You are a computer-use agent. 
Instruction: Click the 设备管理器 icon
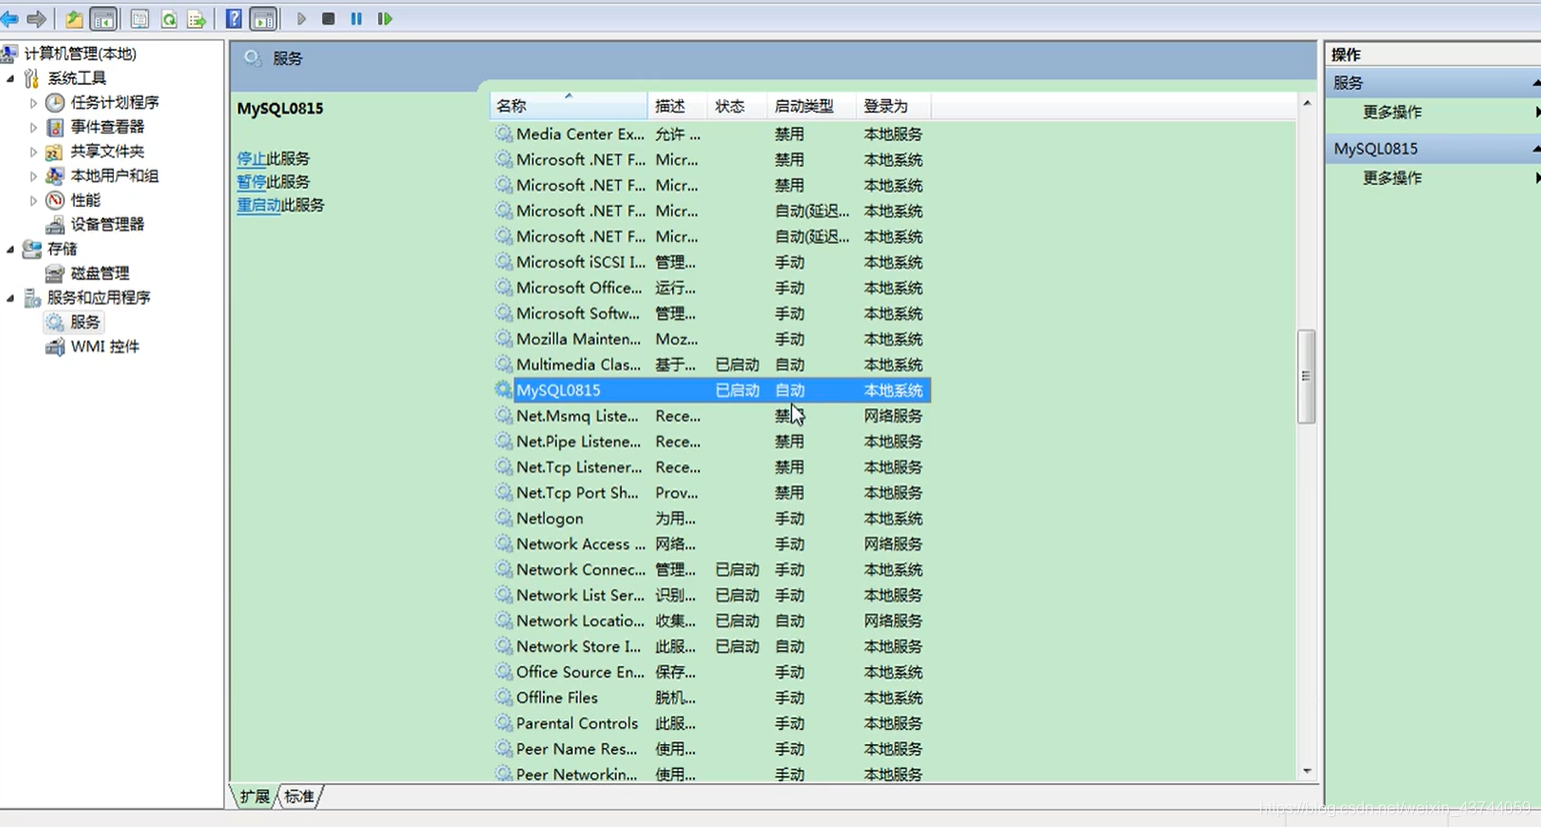tap(55, 225)
